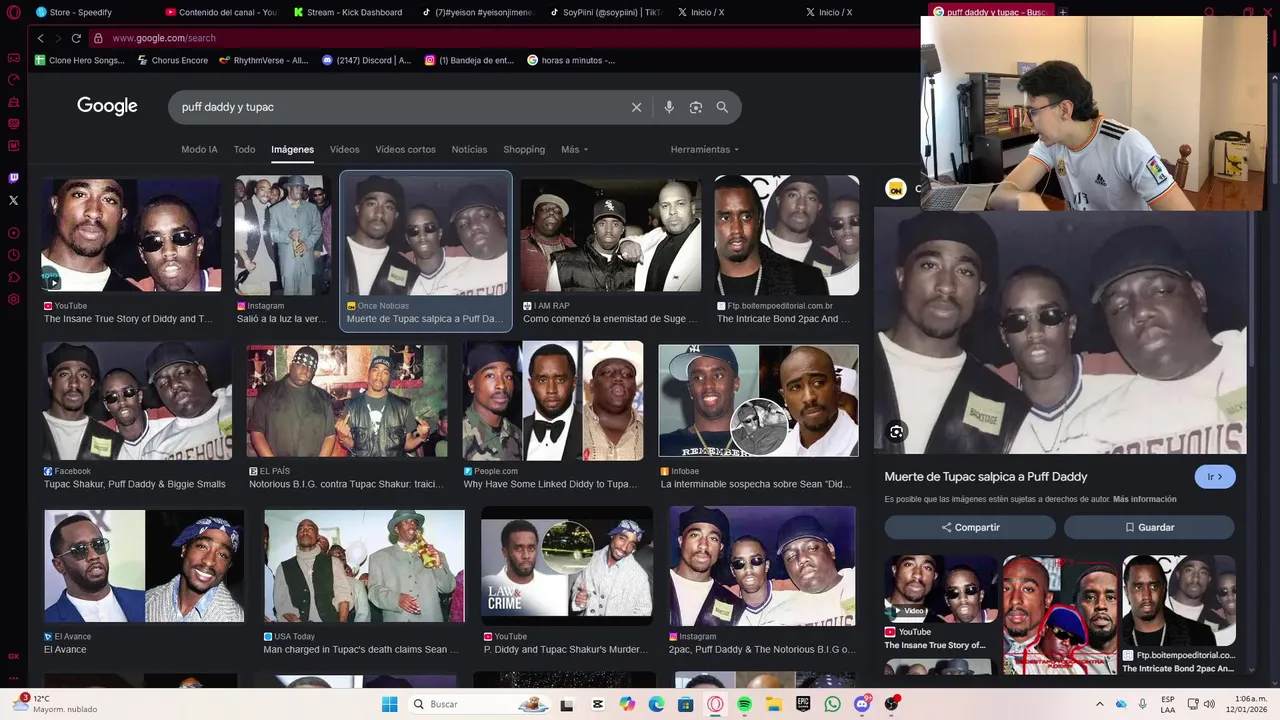Switch to the Noticias tab
Viewport: 1280px width, 720px height.
469,149
